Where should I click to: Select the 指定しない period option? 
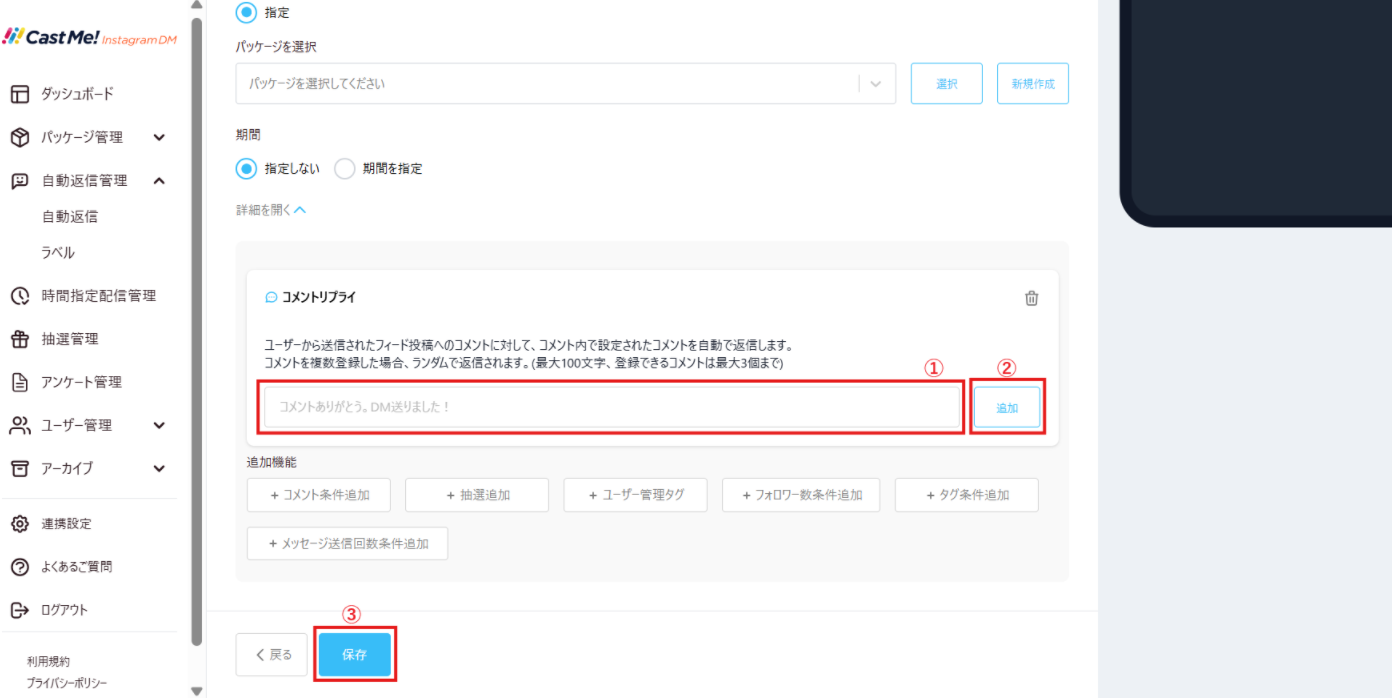246,169
